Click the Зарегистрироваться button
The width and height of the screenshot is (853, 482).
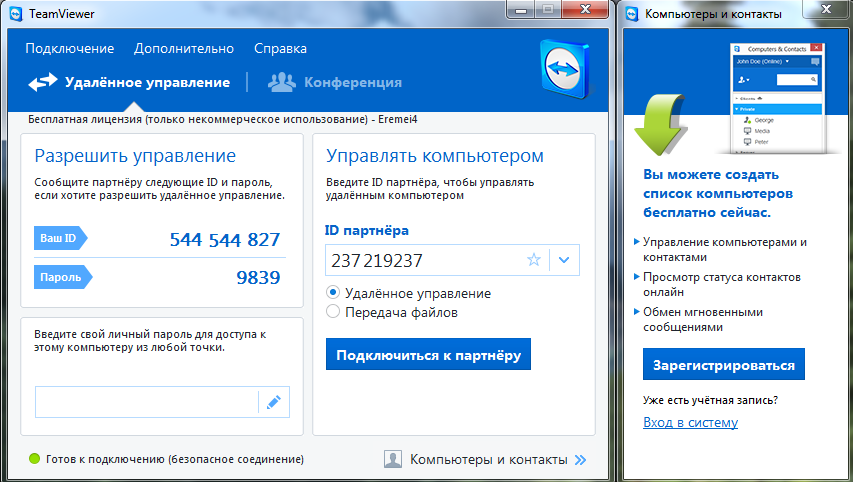pyautogui.click(x=724, y=365)
